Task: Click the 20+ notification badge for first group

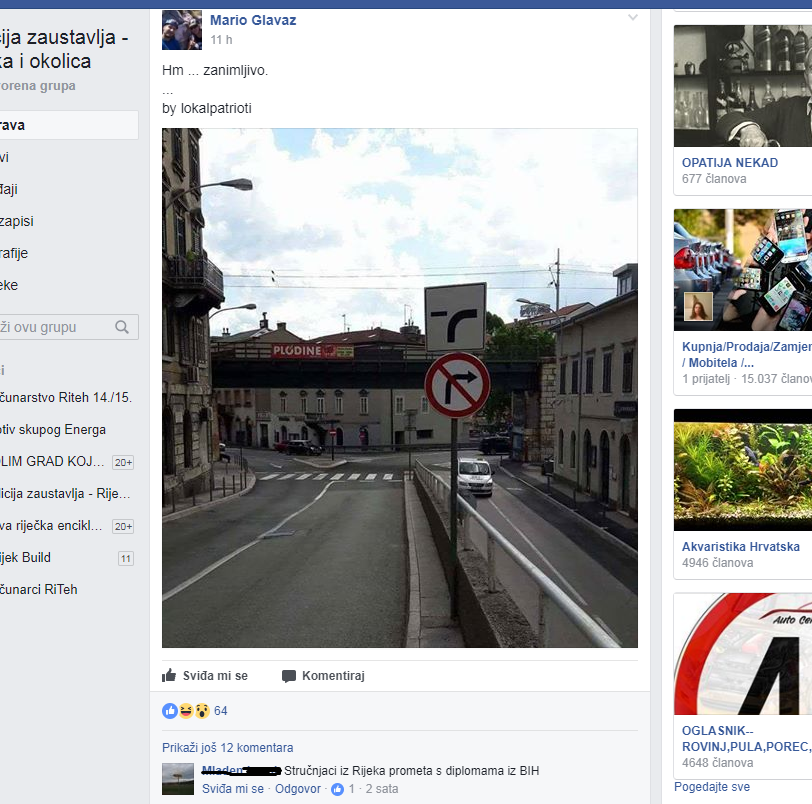Action: click(x=123, y=462)
